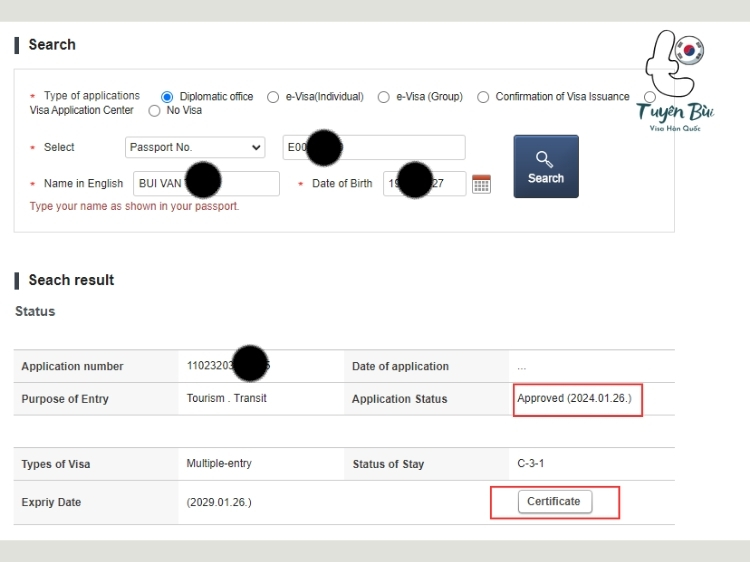The image size is (750, 562).
Task: Open the Passport No. dropdown
Action: pos(195,147)
